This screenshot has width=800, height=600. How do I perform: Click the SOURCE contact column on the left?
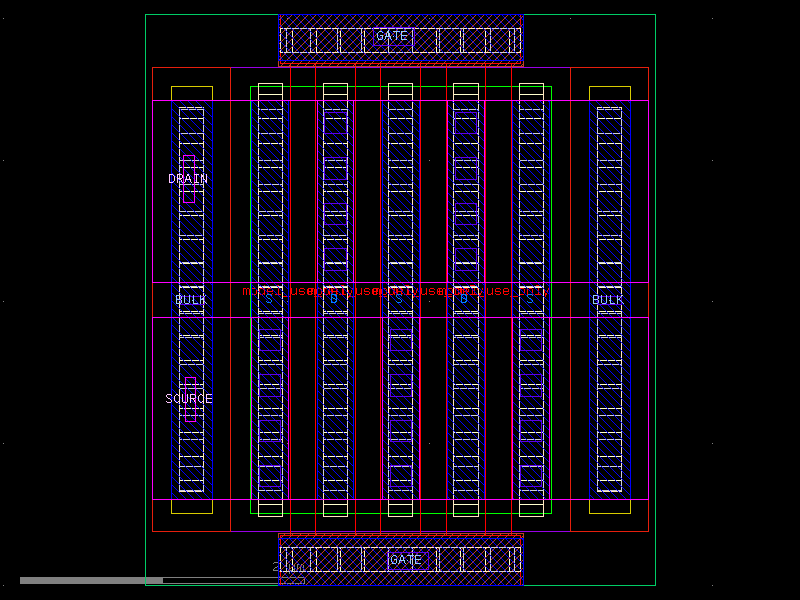[x=190, y=400]
